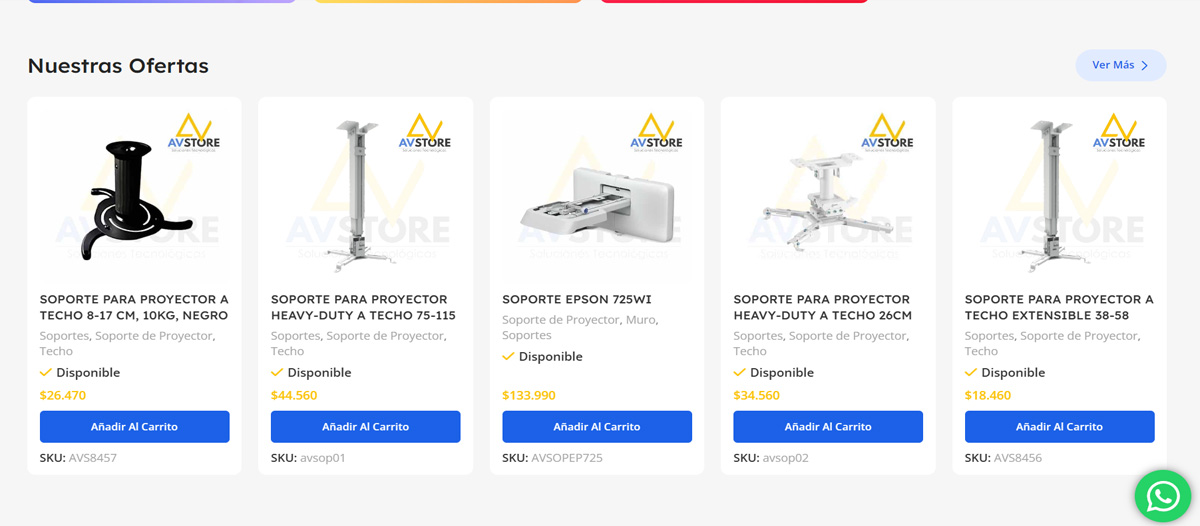
Task: Open Soporte Techo 8-17 cm Negro title
Action: [x=134, y=307]
